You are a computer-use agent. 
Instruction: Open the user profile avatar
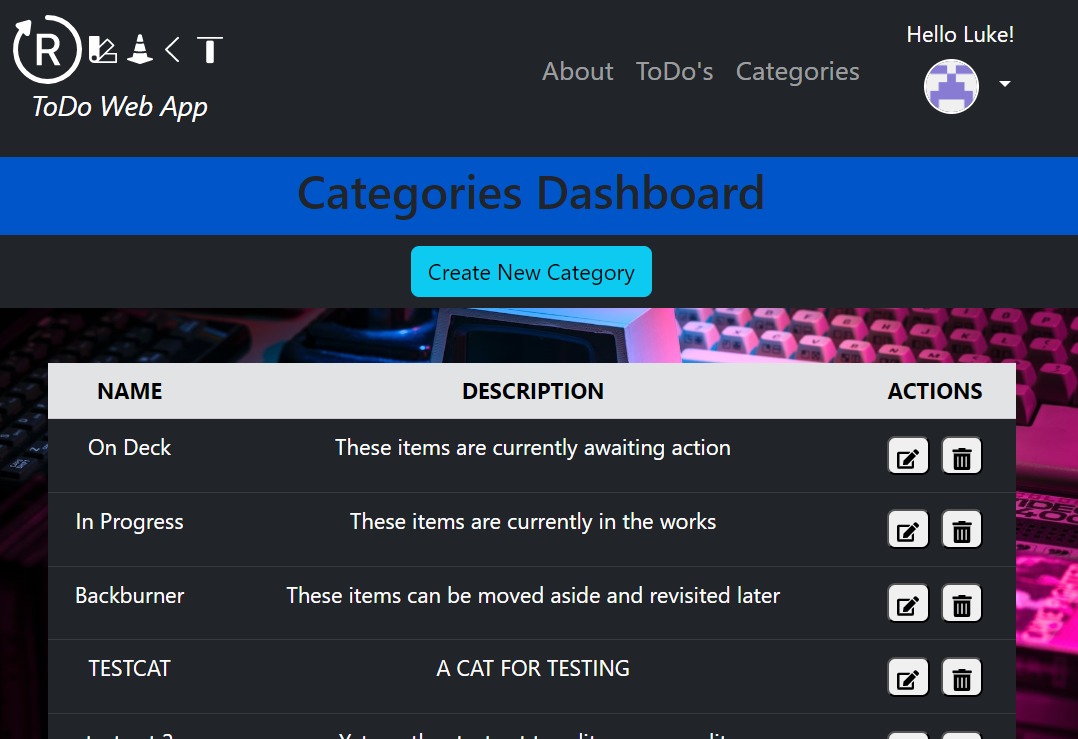tap(951, 87)
